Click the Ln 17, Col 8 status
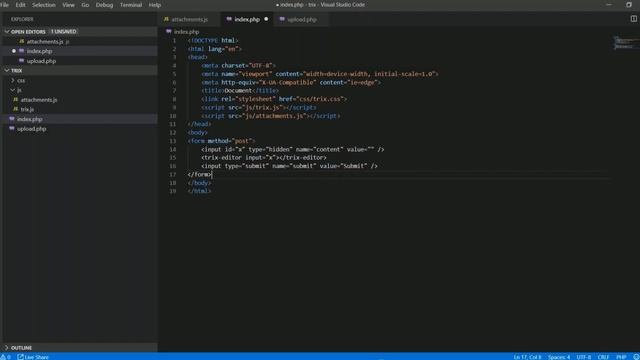640x360 pixels. 527,357
